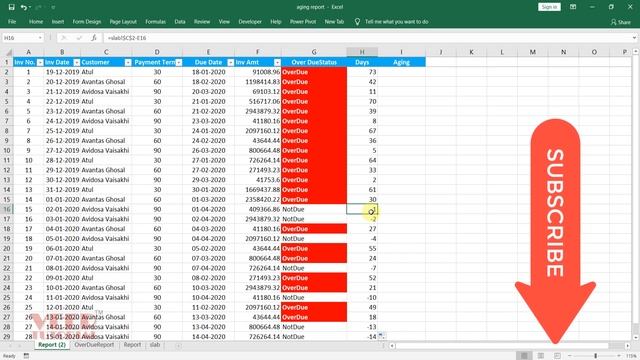This screenshot has width=640, height=360.
Task: Switch to the Report sheet tab
Action: pyautogui.click(x=132, y=345)
